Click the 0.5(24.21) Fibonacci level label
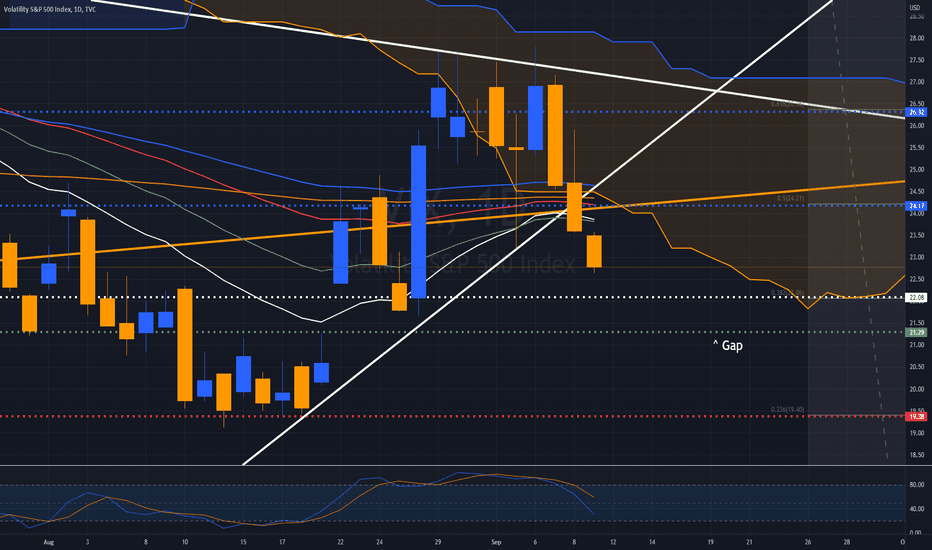Screen dimensions: 932x550 pyautogui.click(x=790, y=198)
